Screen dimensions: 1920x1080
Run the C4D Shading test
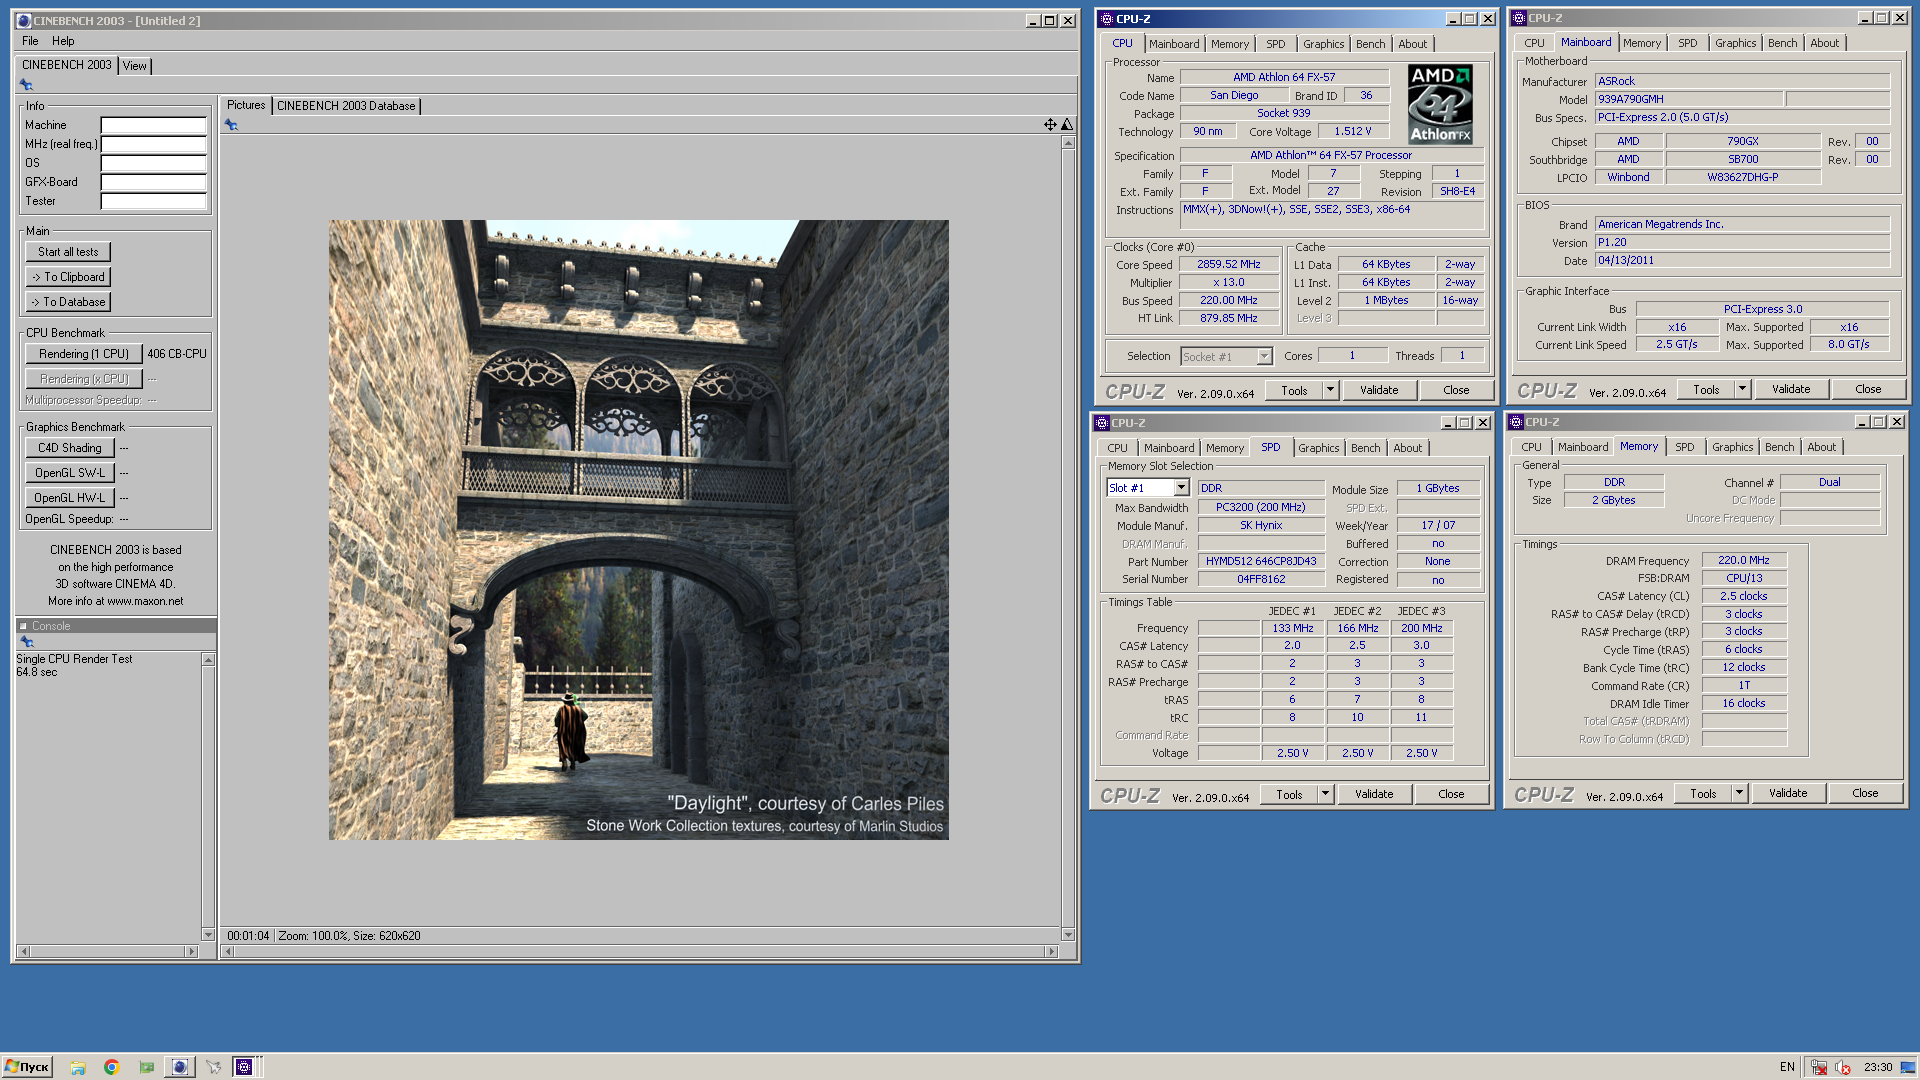click(70, 448)
